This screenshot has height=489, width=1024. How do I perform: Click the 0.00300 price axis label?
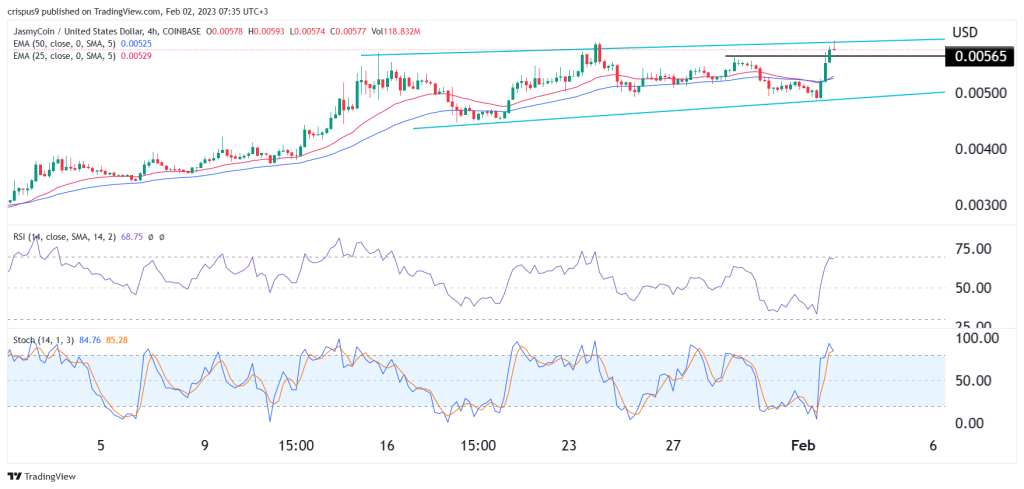click(980, 206)
